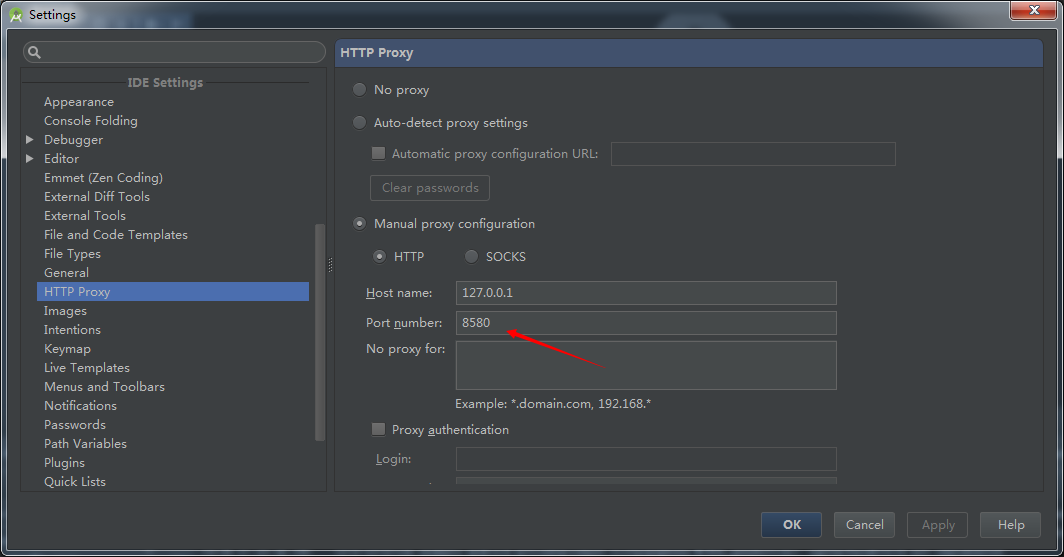Enable the Proxy authentication checkbox
1064x557 pixels.
[x=379, y=429]
